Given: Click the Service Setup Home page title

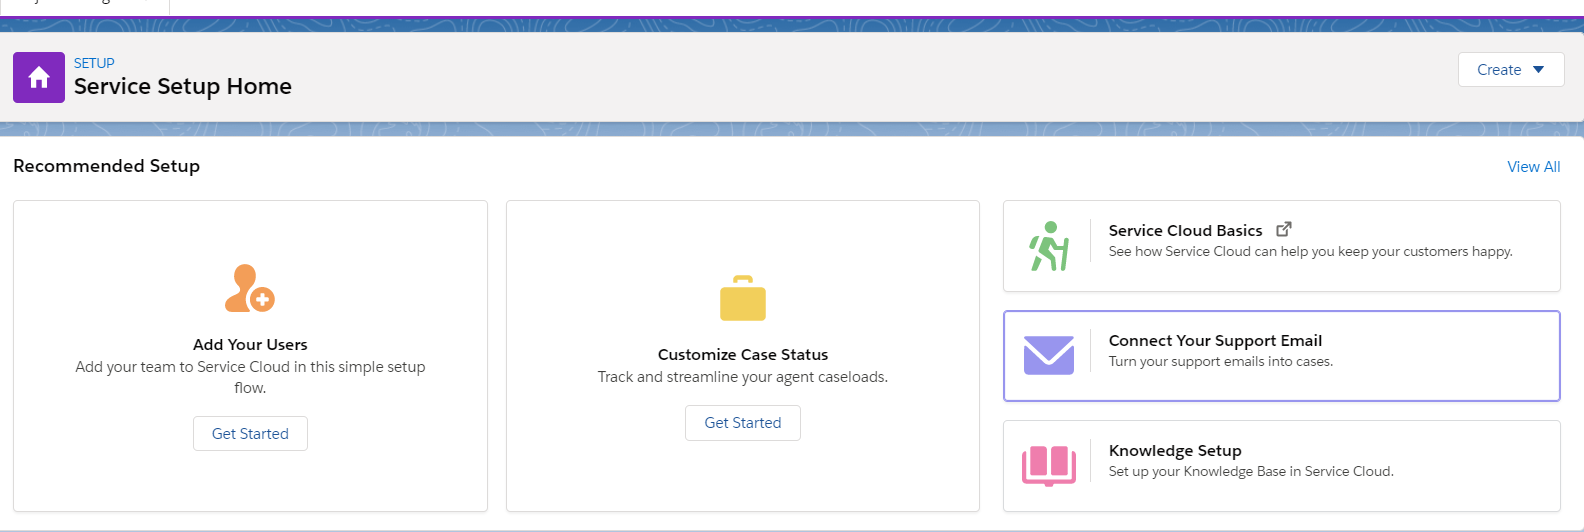Looking at the screenshot, I should [x=183, y=87].
